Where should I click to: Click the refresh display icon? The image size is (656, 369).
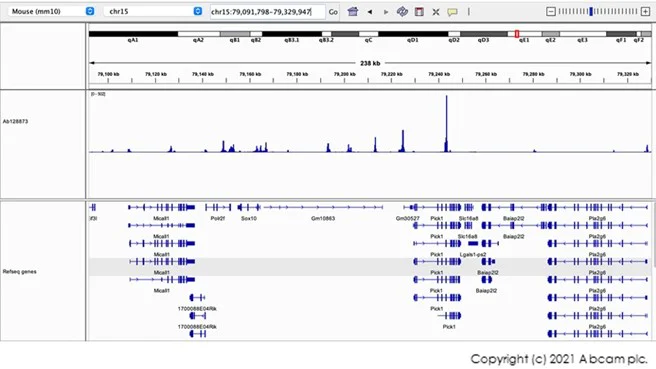coord(402,12)
